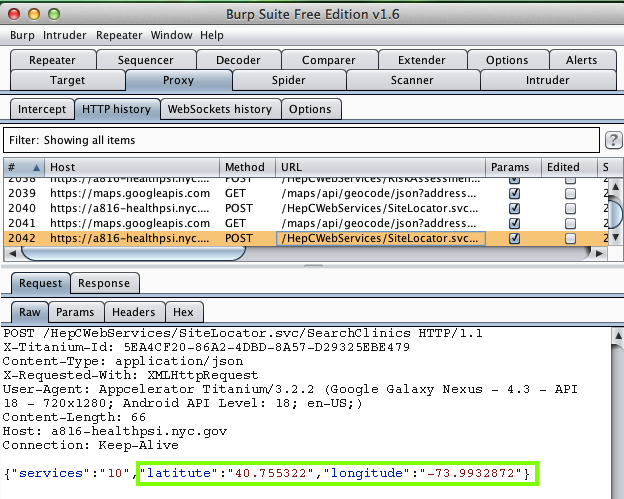Click the vertical scrollbar thumb of history table

pyautogui.click(x=615, y=215)
